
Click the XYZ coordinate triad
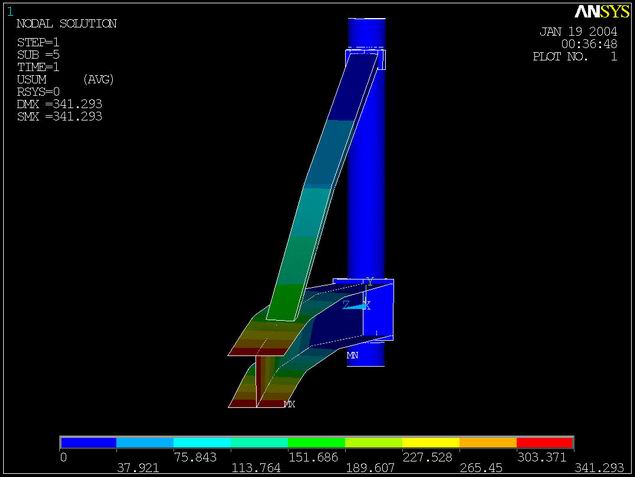pos(358,296)
